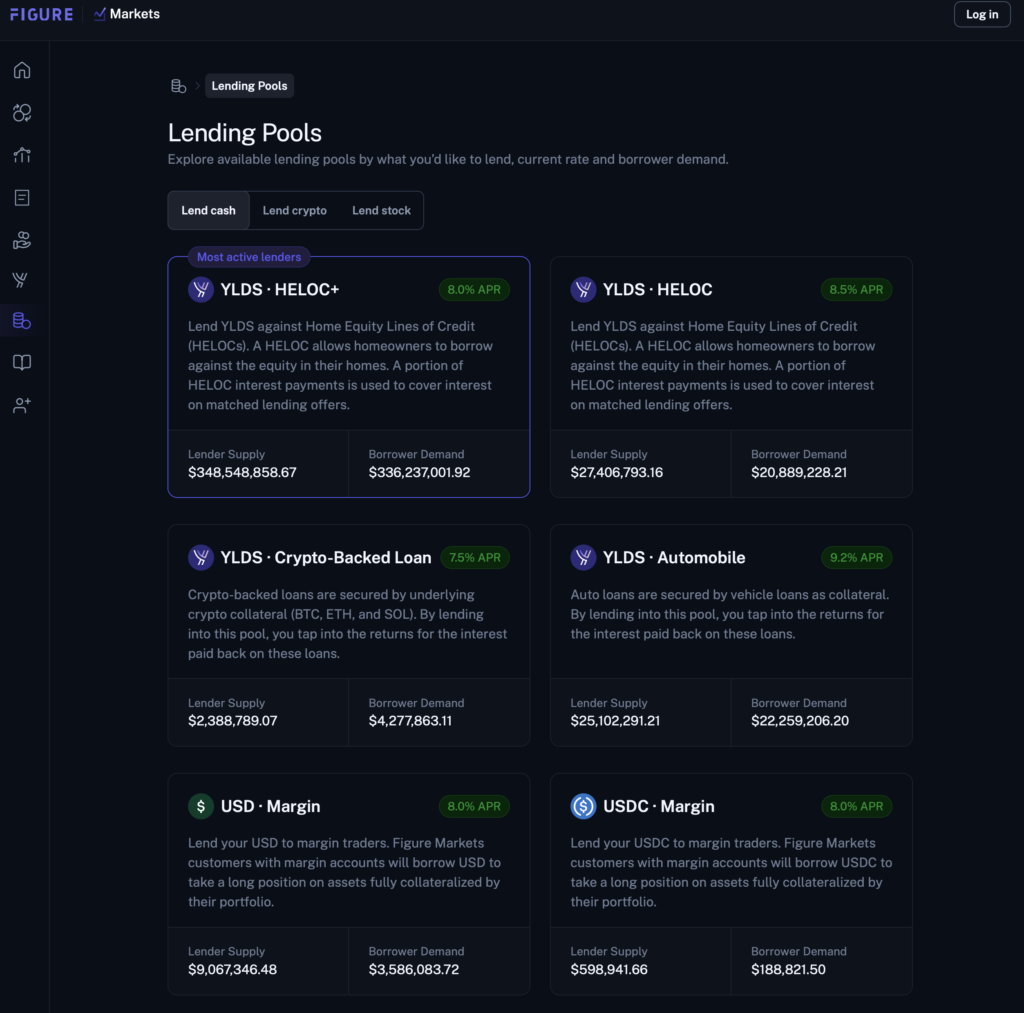The height and width of the screenshot is (1013, 1024).
Task: Switch to the Lend stock tab
Action: click(x=381, y=210)
